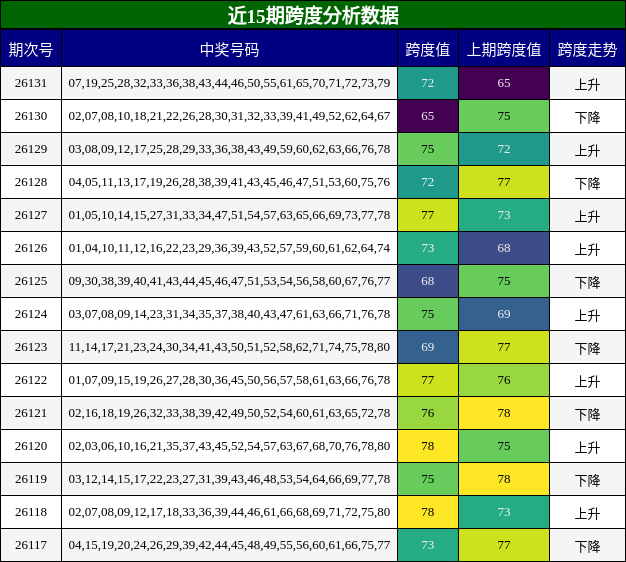The height and width of the screenshot is (562, 626).
Task: Select period number 26131
Action: (x=31, y=83)
